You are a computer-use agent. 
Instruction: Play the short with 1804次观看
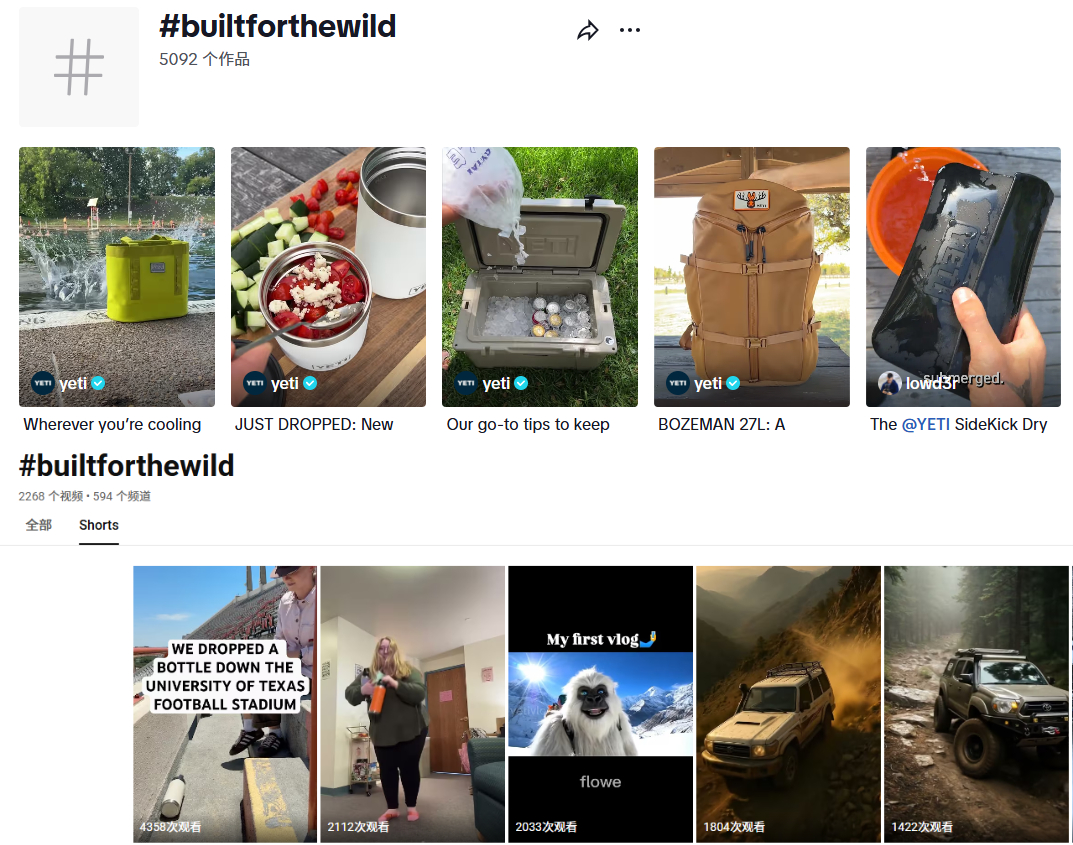(x=788, y=703)
